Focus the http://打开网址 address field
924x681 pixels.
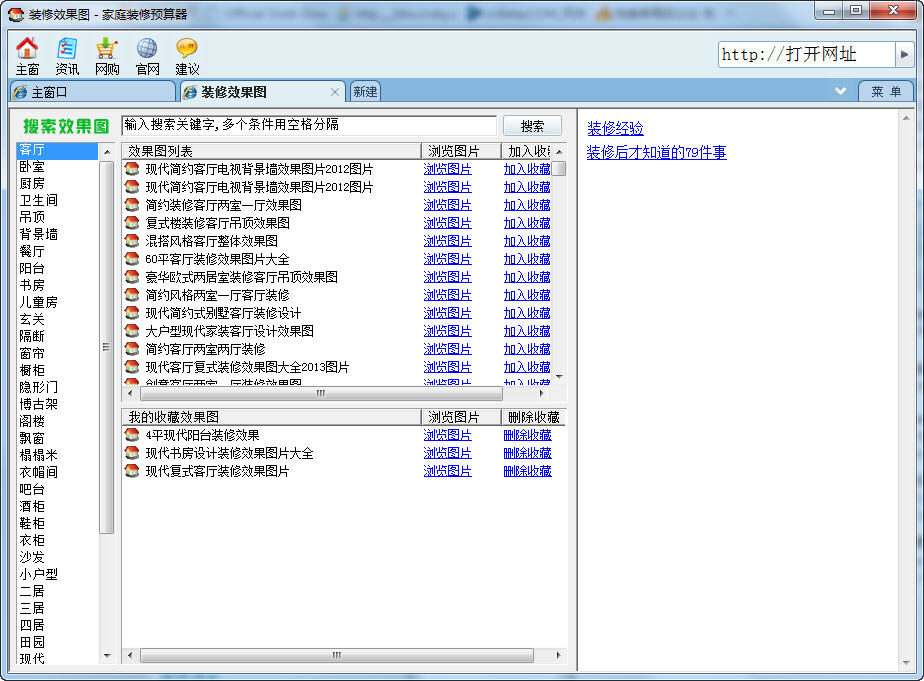[x=807, y=55]
